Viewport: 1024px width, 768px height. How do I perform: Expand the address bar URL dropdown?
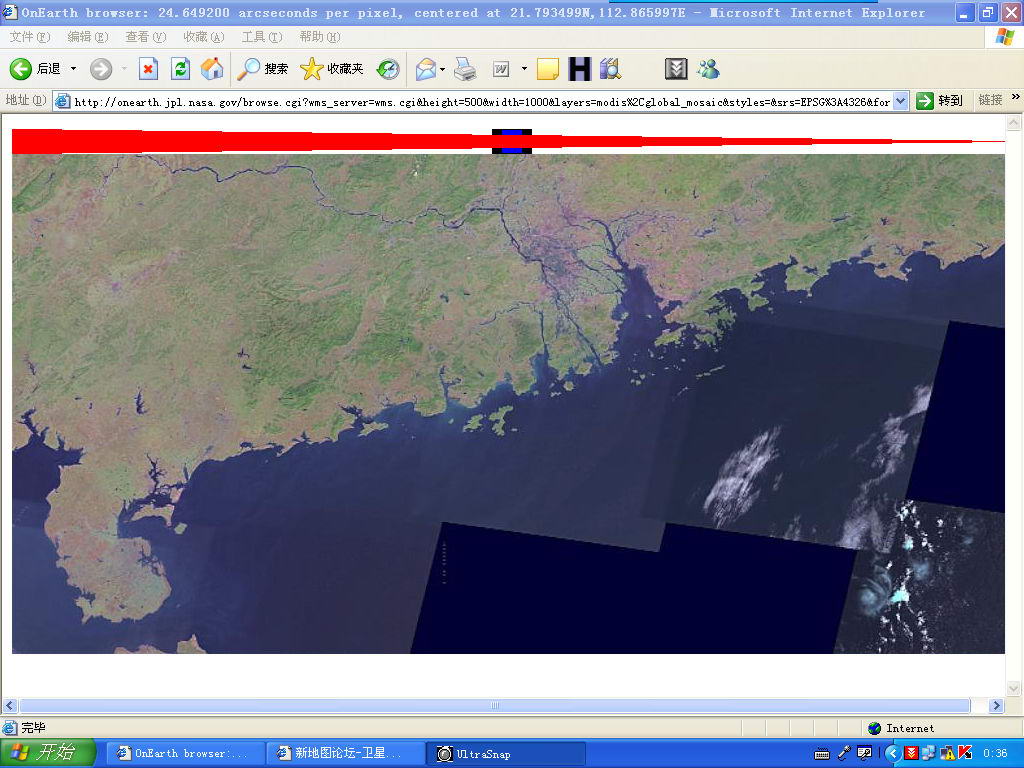(900, 101)
